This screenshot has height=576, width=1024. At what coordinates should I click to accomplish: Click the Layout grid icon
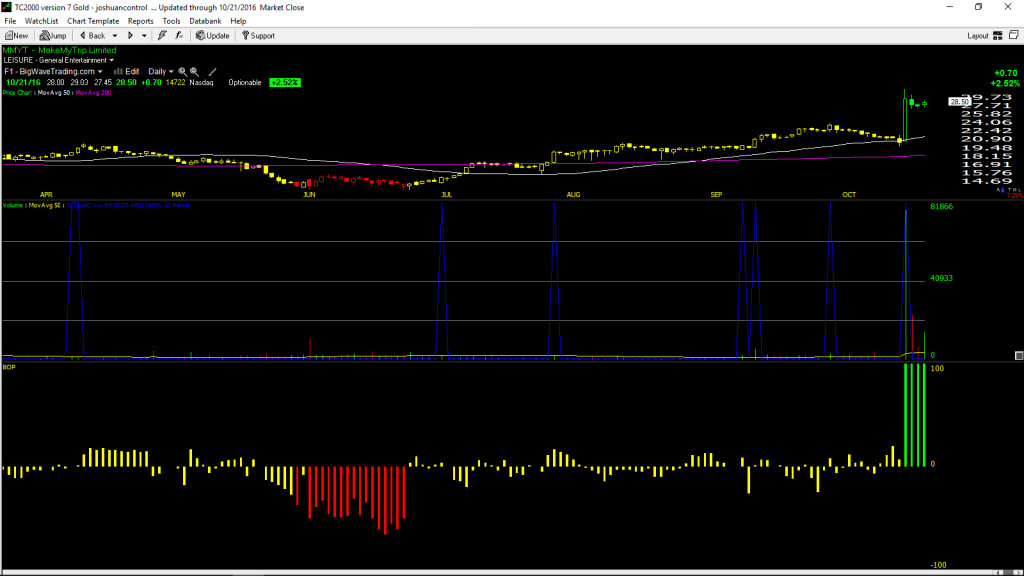pos(998,36)
